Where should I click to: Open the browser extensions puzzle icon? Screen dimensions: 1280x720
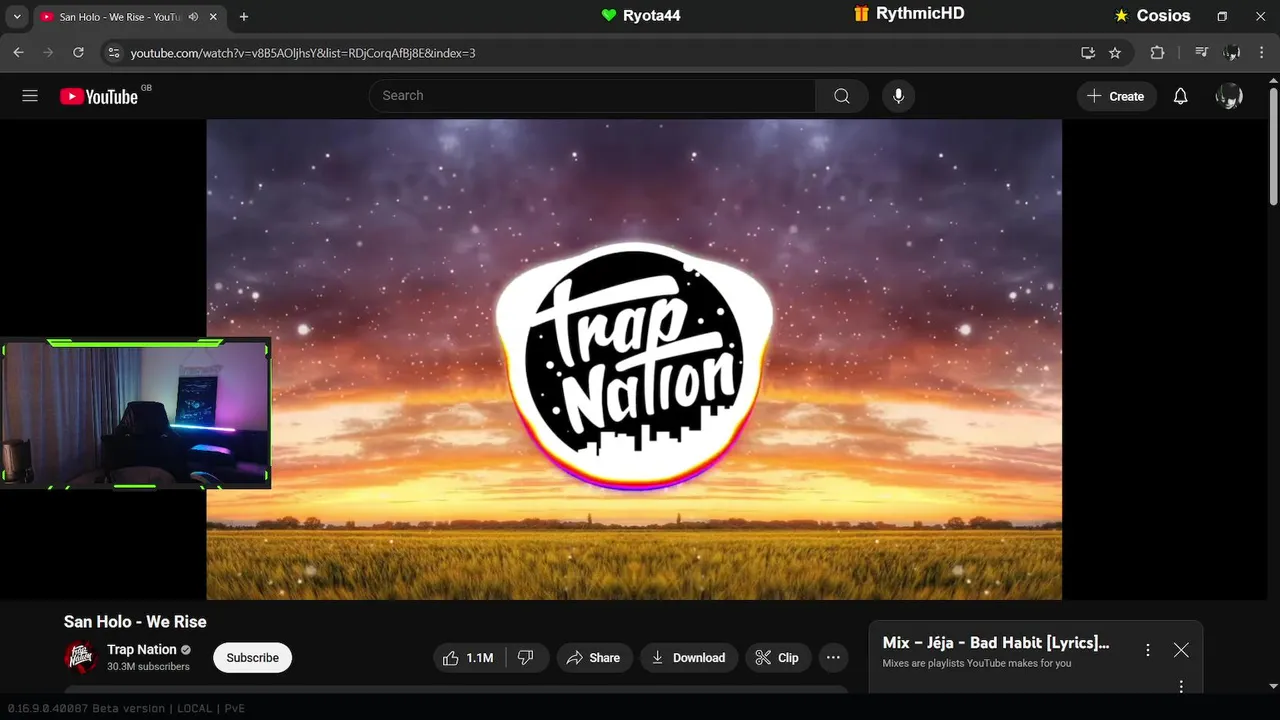tap(1157, 53)
